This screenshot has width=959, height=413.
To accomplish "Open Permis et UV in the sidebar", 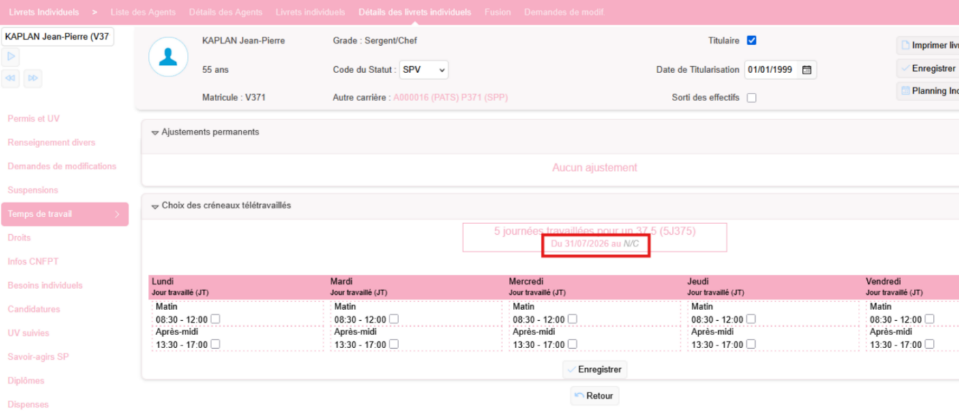I will pyautogui.click(x=34, y=119).
